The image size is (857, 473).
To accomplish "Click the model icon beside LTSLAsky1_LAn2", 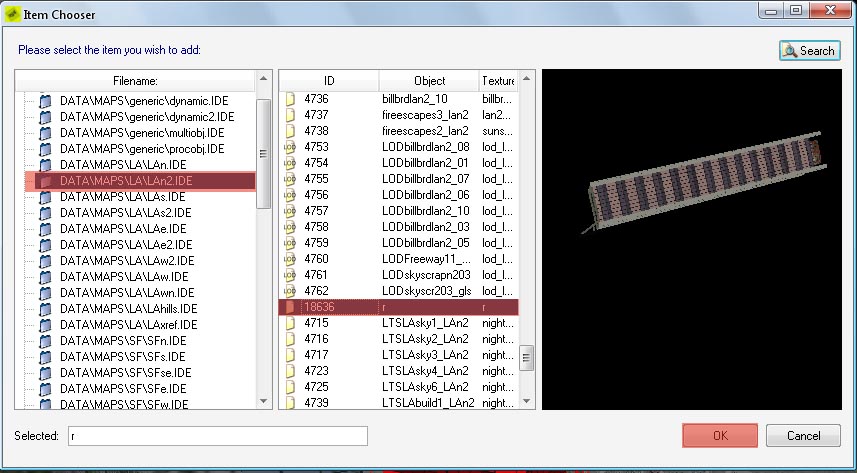I will pos(290,322).
